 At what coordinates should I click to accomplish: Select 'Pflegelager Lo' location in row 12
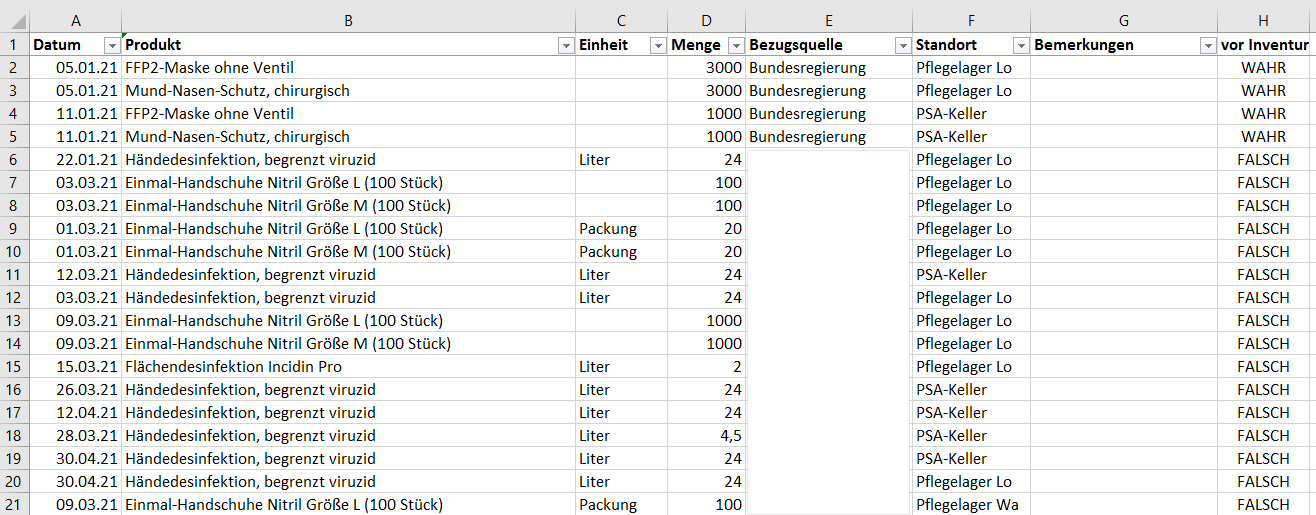[x=971, y=298]
